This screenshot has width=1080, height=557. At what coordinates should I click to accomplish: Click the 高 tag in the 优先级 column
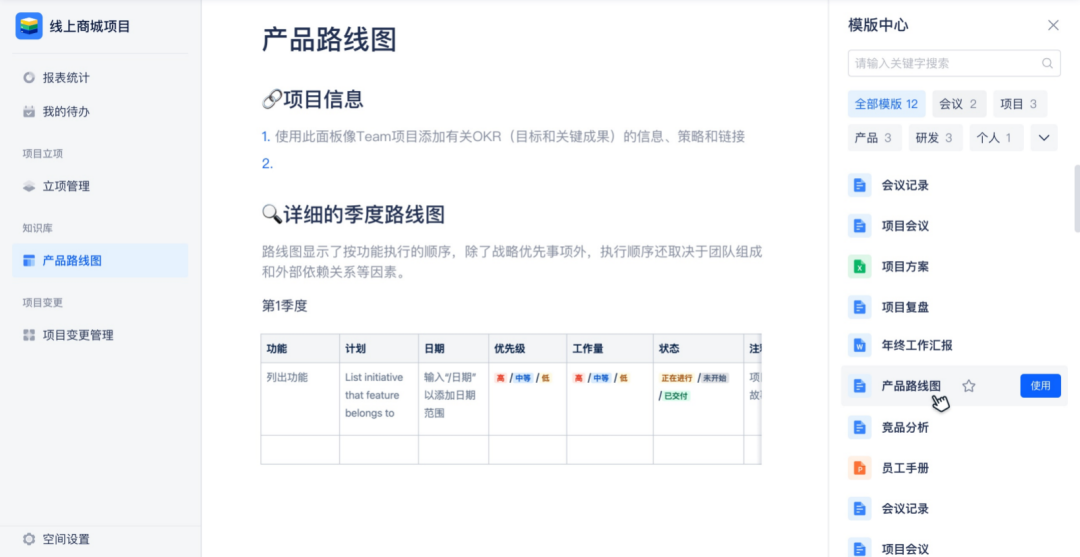[501, 377]
